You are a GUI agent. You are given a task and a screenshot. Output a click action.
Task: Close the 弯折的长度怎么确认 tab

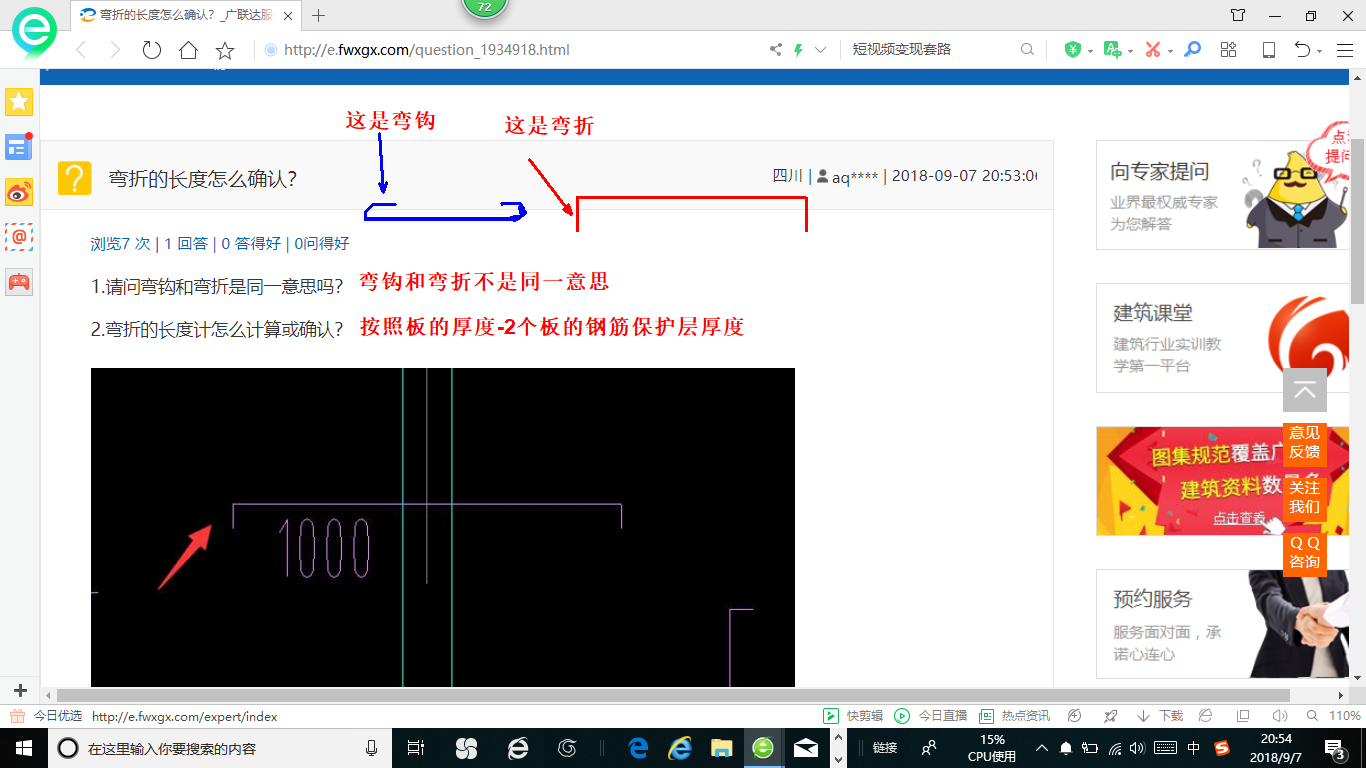[x=288, y=15]
